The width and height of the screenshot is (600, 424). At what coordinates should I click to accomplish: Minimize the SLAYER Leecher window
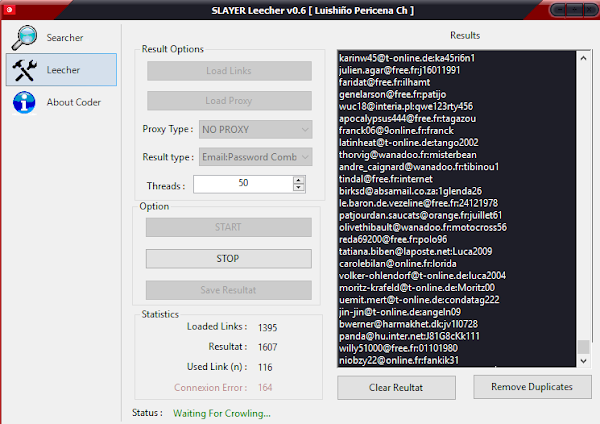(x=560, y=10)
